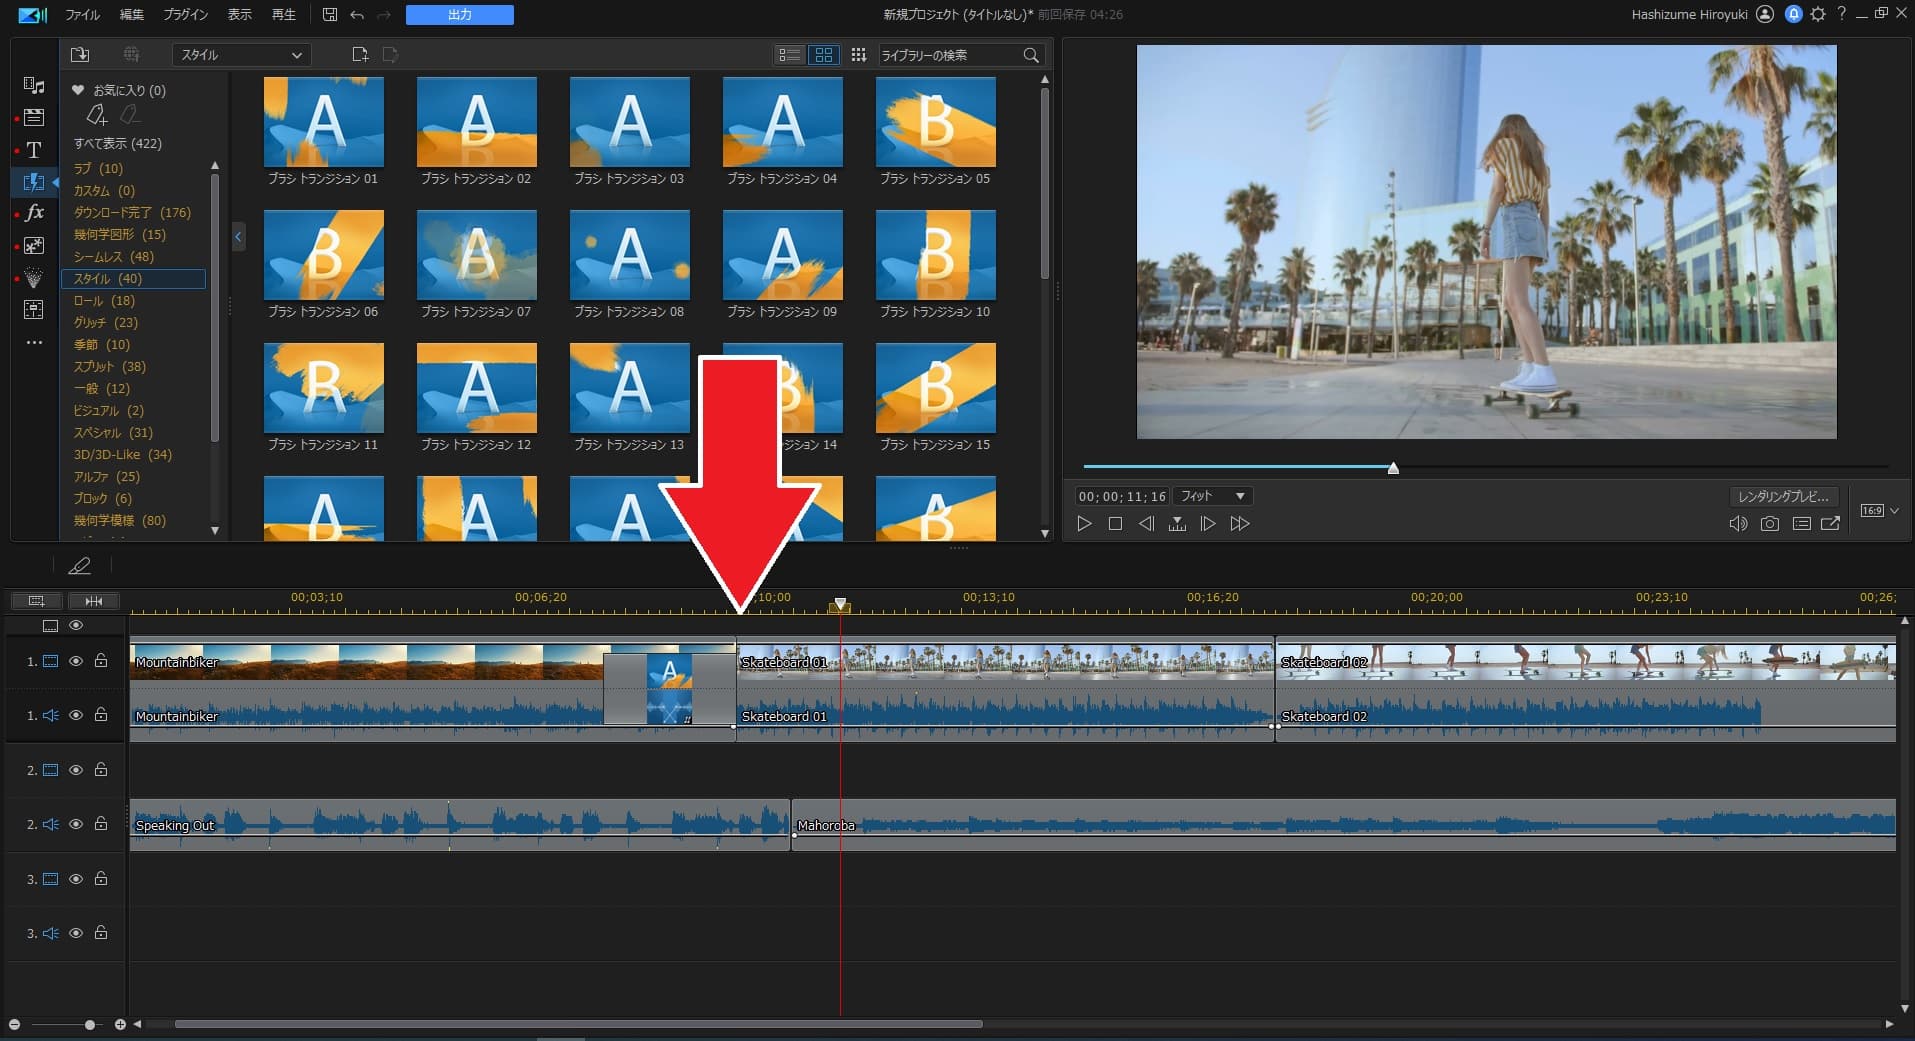The width and height of the screenshot is (1915, 1041).
Task: Open the プラグイン menu
Action: click(186, 15)
